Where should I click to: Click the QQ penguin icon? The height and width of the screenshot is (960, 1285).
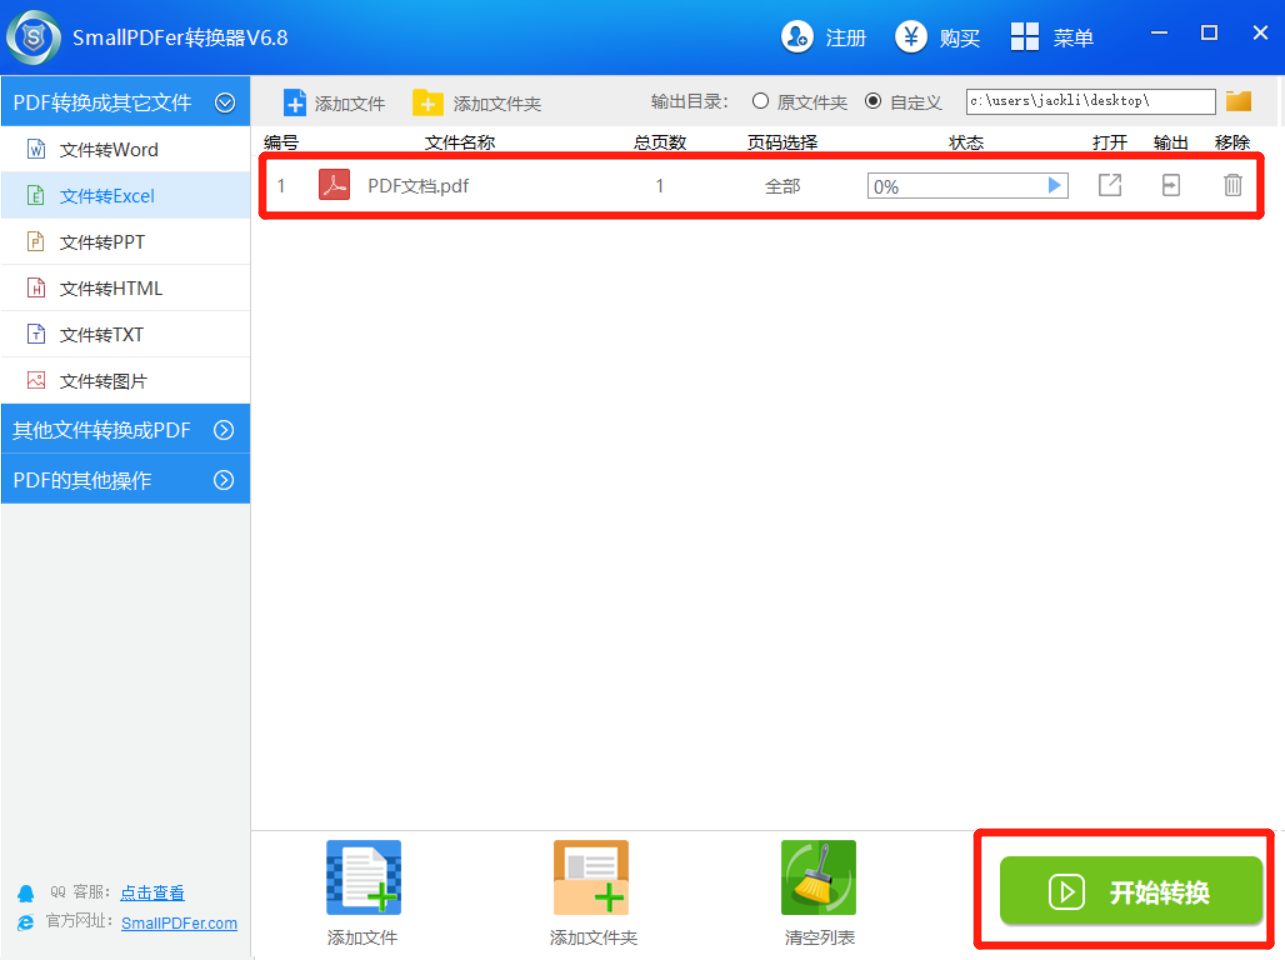coord(26,893)
